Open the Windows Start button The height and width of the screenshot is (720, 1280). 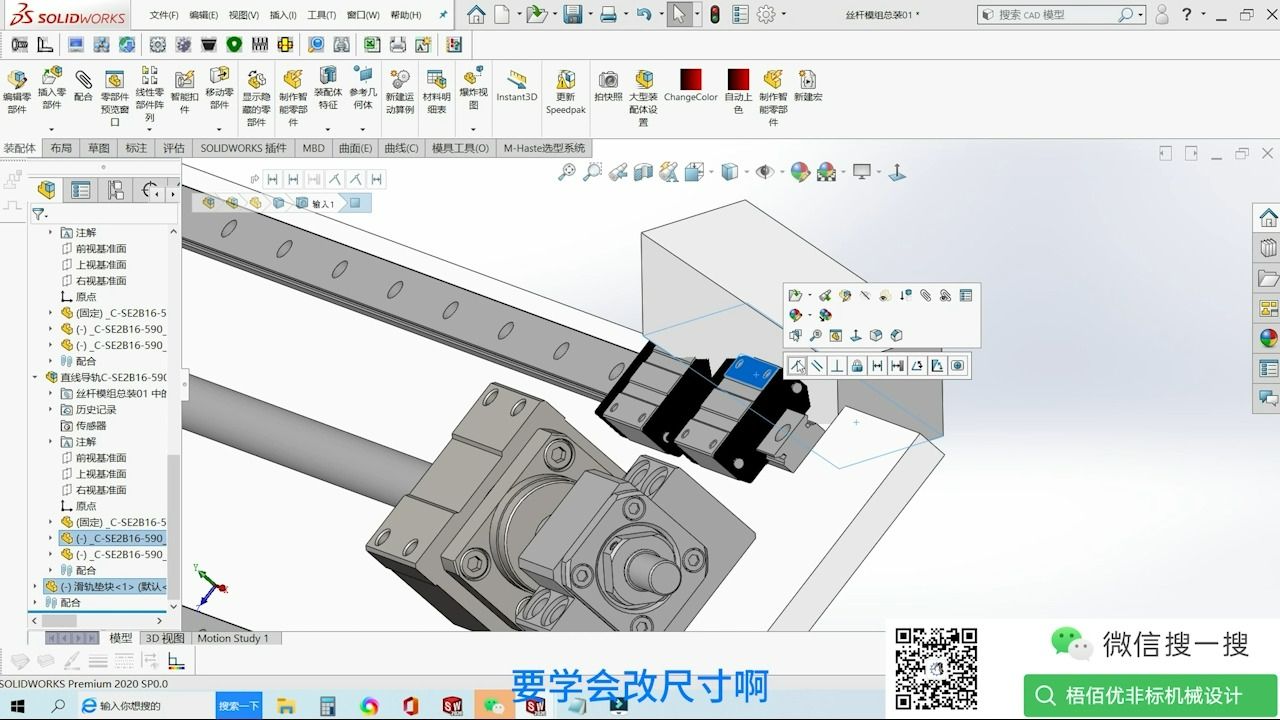[17, 705]
